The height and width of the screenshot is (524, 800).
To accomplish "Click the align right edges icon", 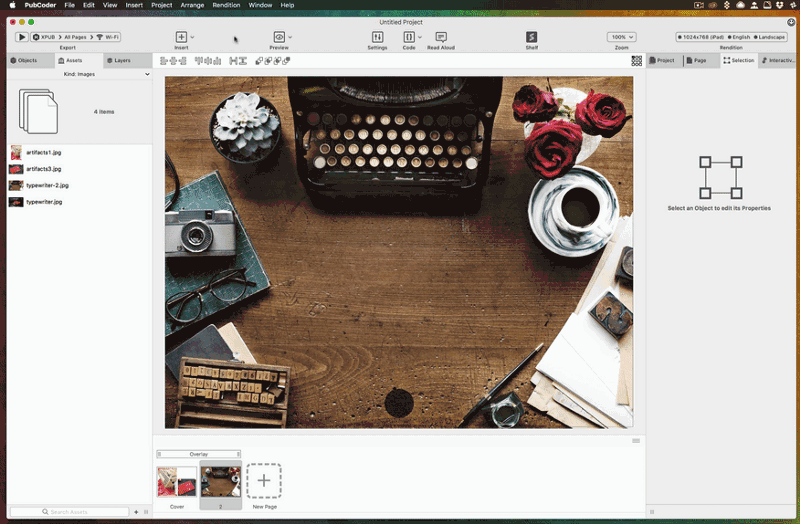I will (x=183, y=61).
